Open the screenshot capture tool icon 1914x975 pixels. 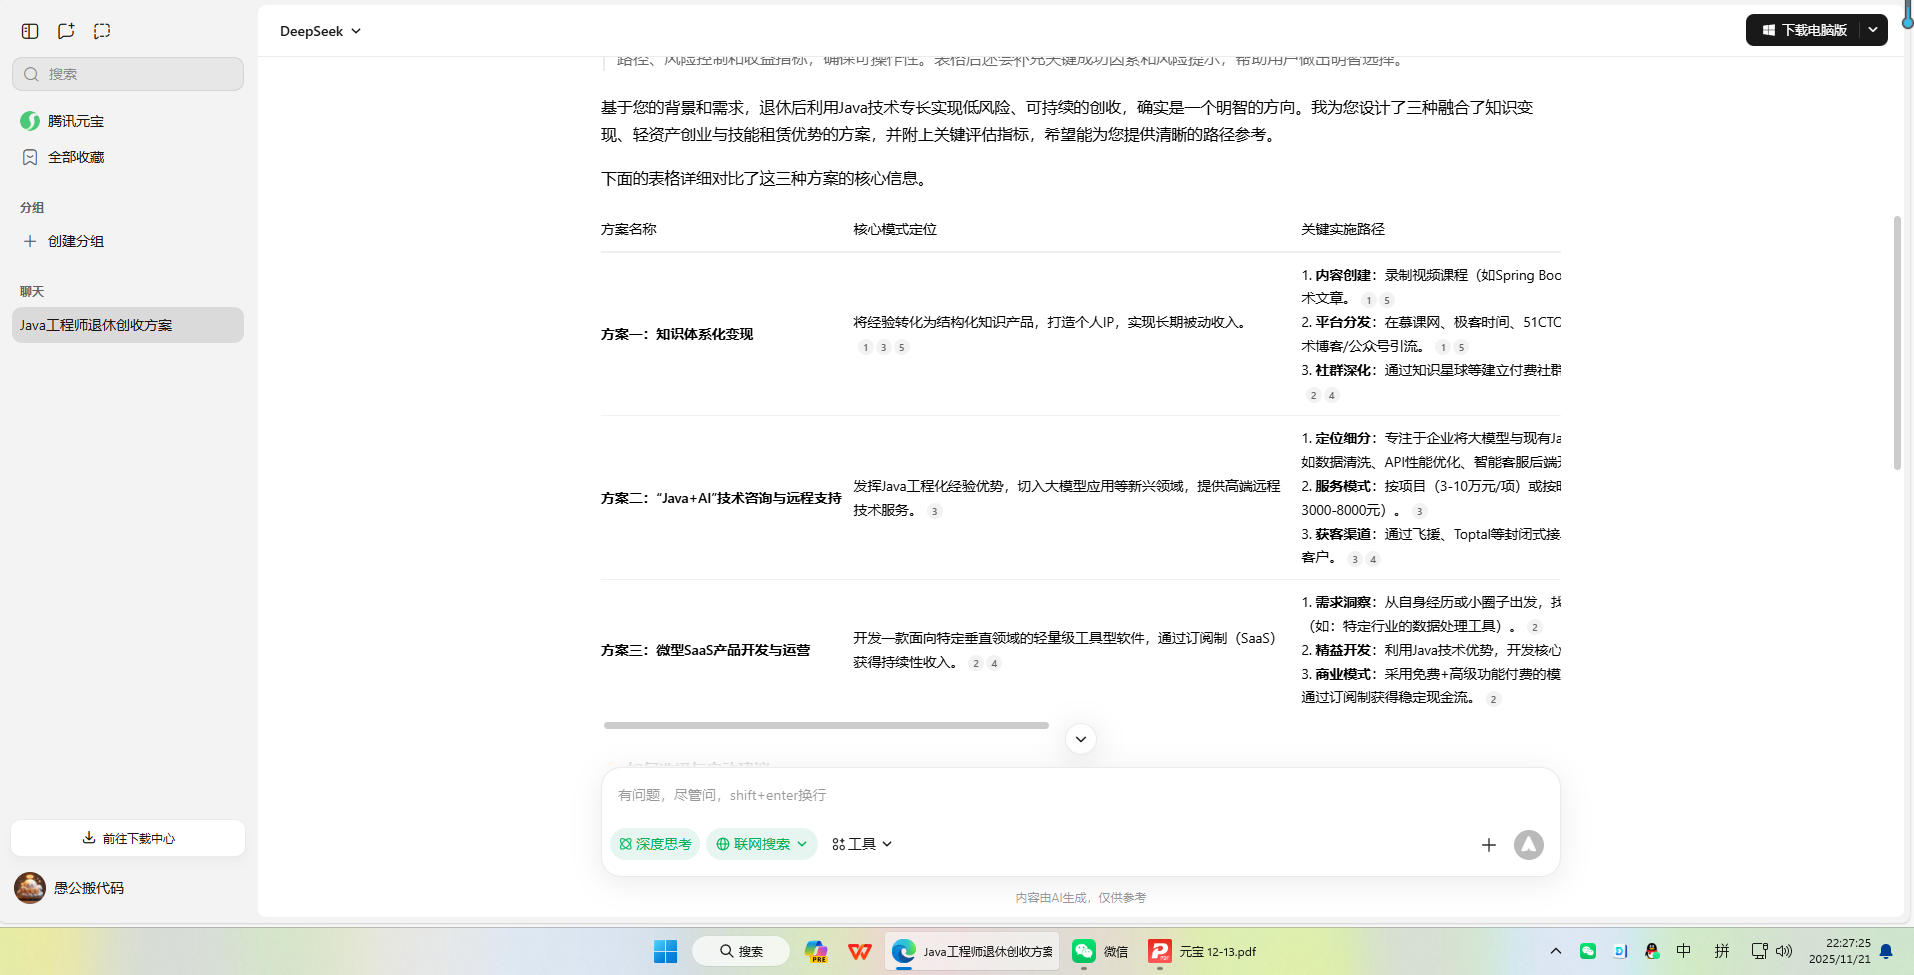101,31
